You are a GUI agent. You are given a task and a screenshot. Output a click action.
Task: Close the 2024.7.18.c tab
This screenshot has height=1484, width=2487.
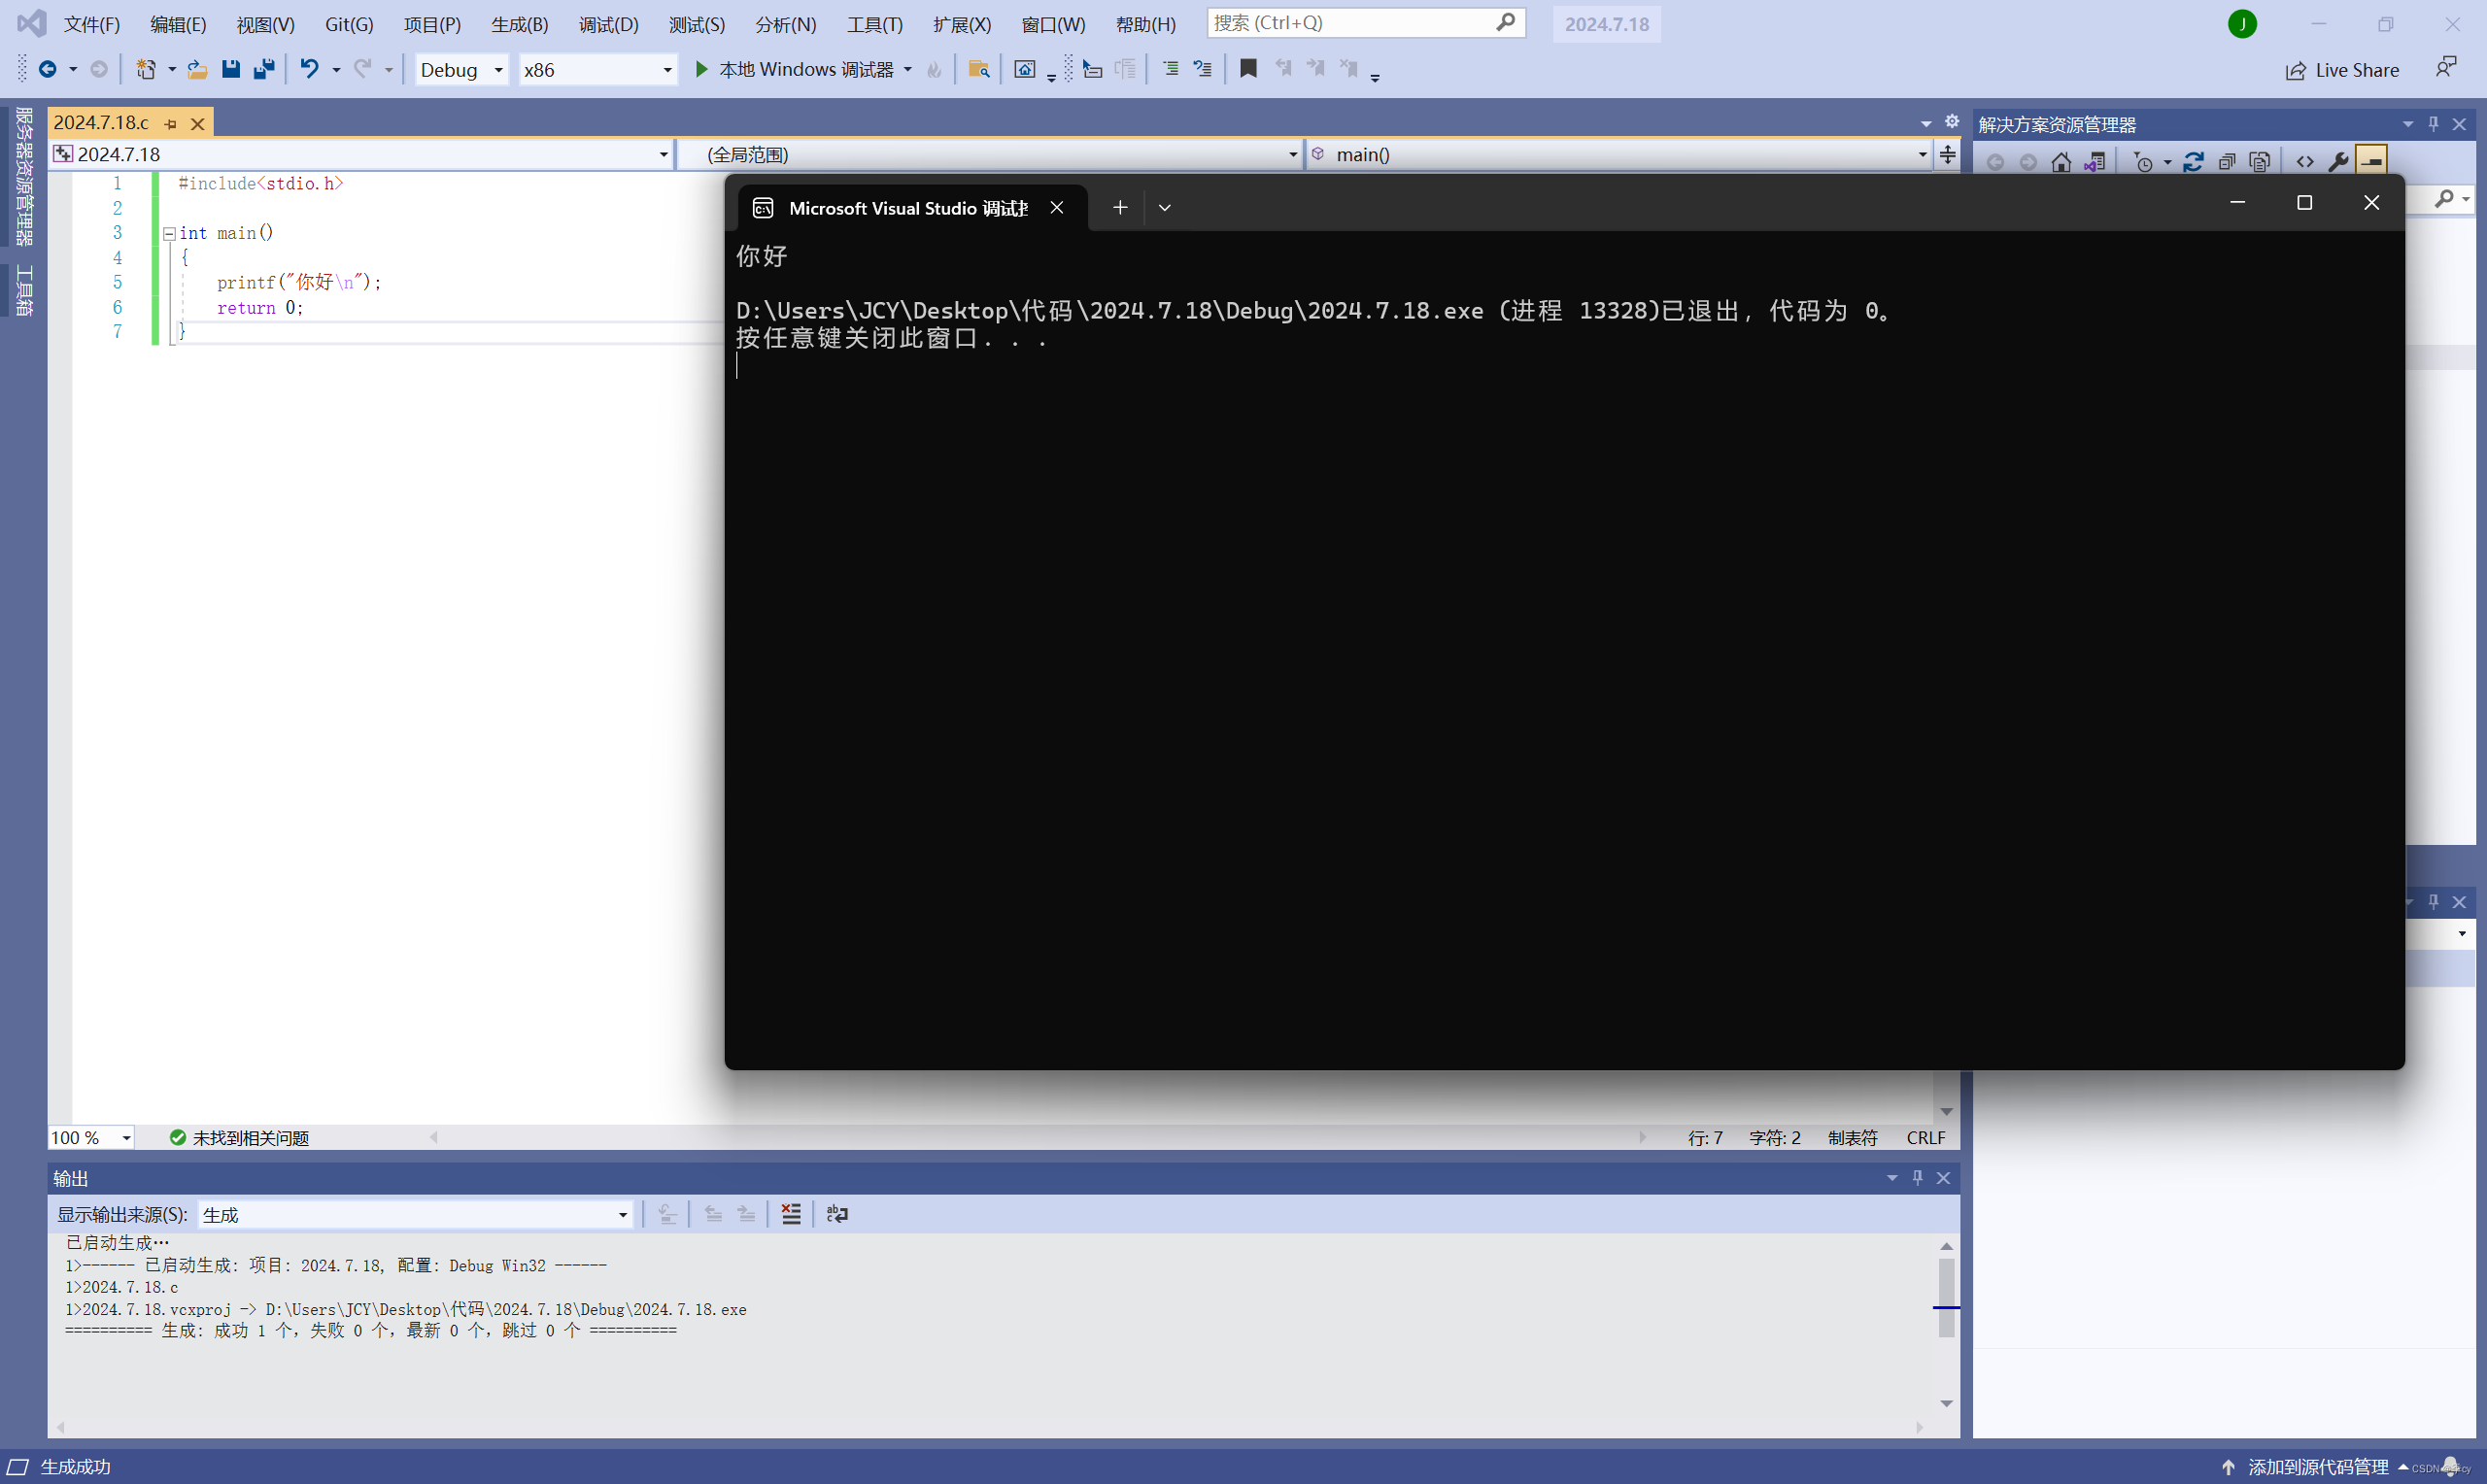(197, 123)
